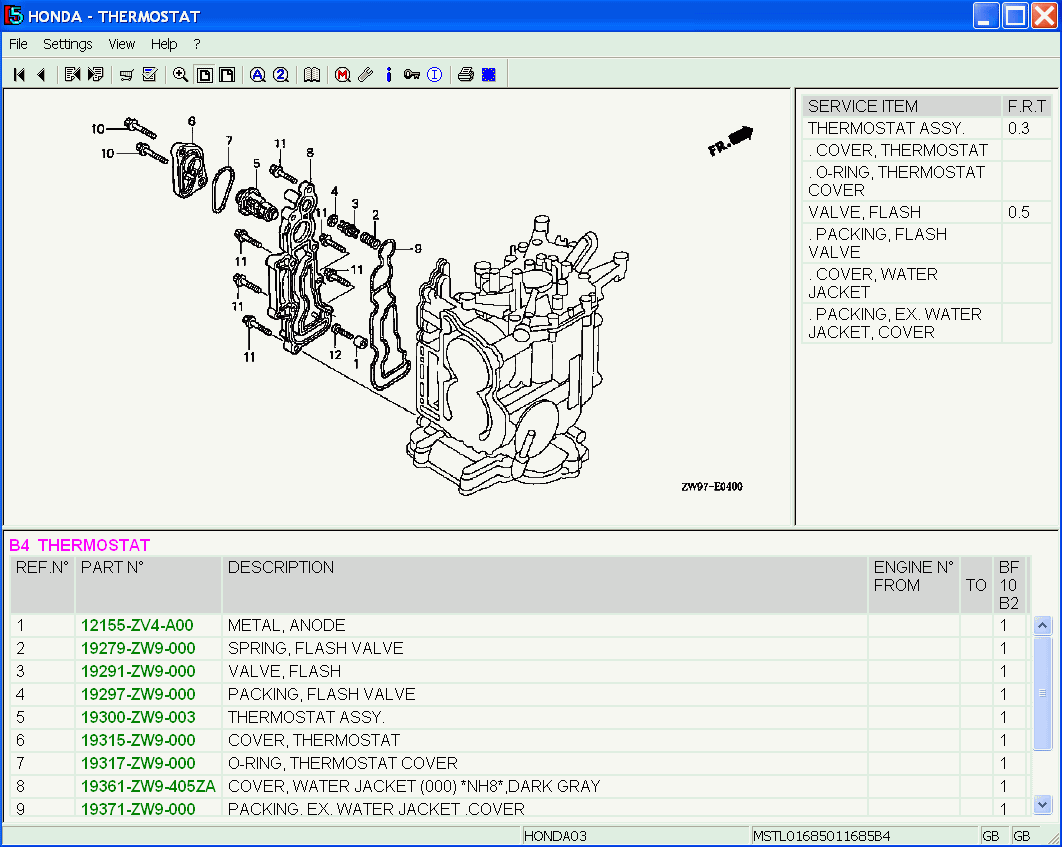Click the next list page icon
The height and width of the screenshot is (847, 1062).
coord(95,74)
